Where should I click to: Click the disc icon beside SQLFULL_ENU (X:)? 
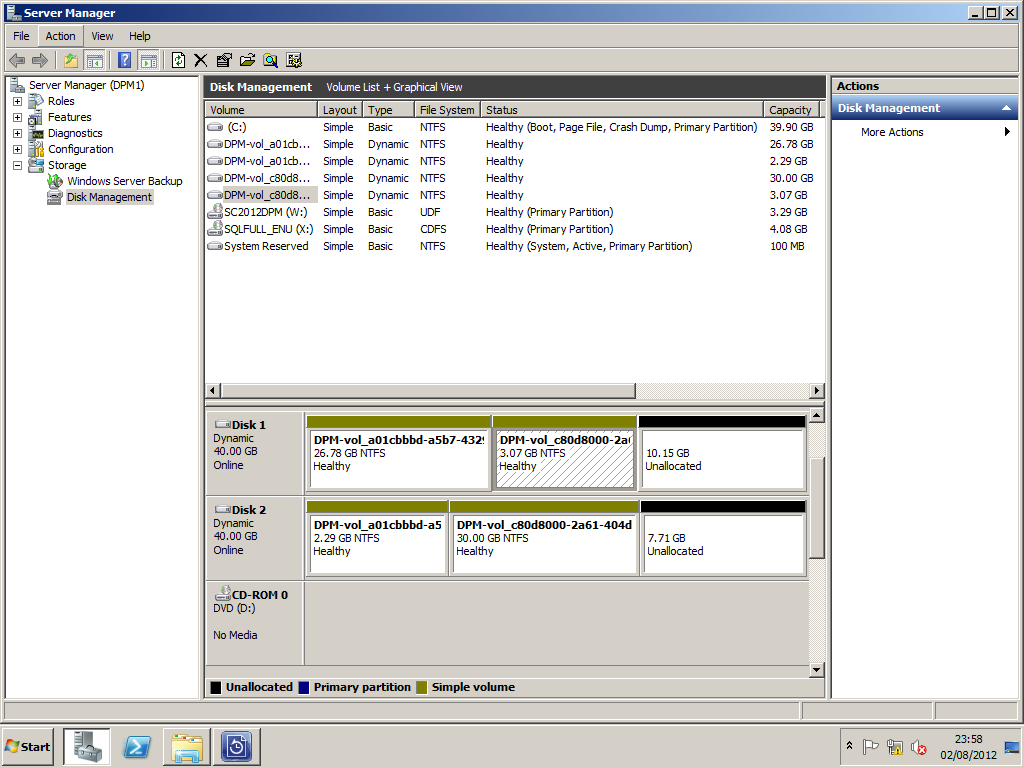(x=215, y=229)
